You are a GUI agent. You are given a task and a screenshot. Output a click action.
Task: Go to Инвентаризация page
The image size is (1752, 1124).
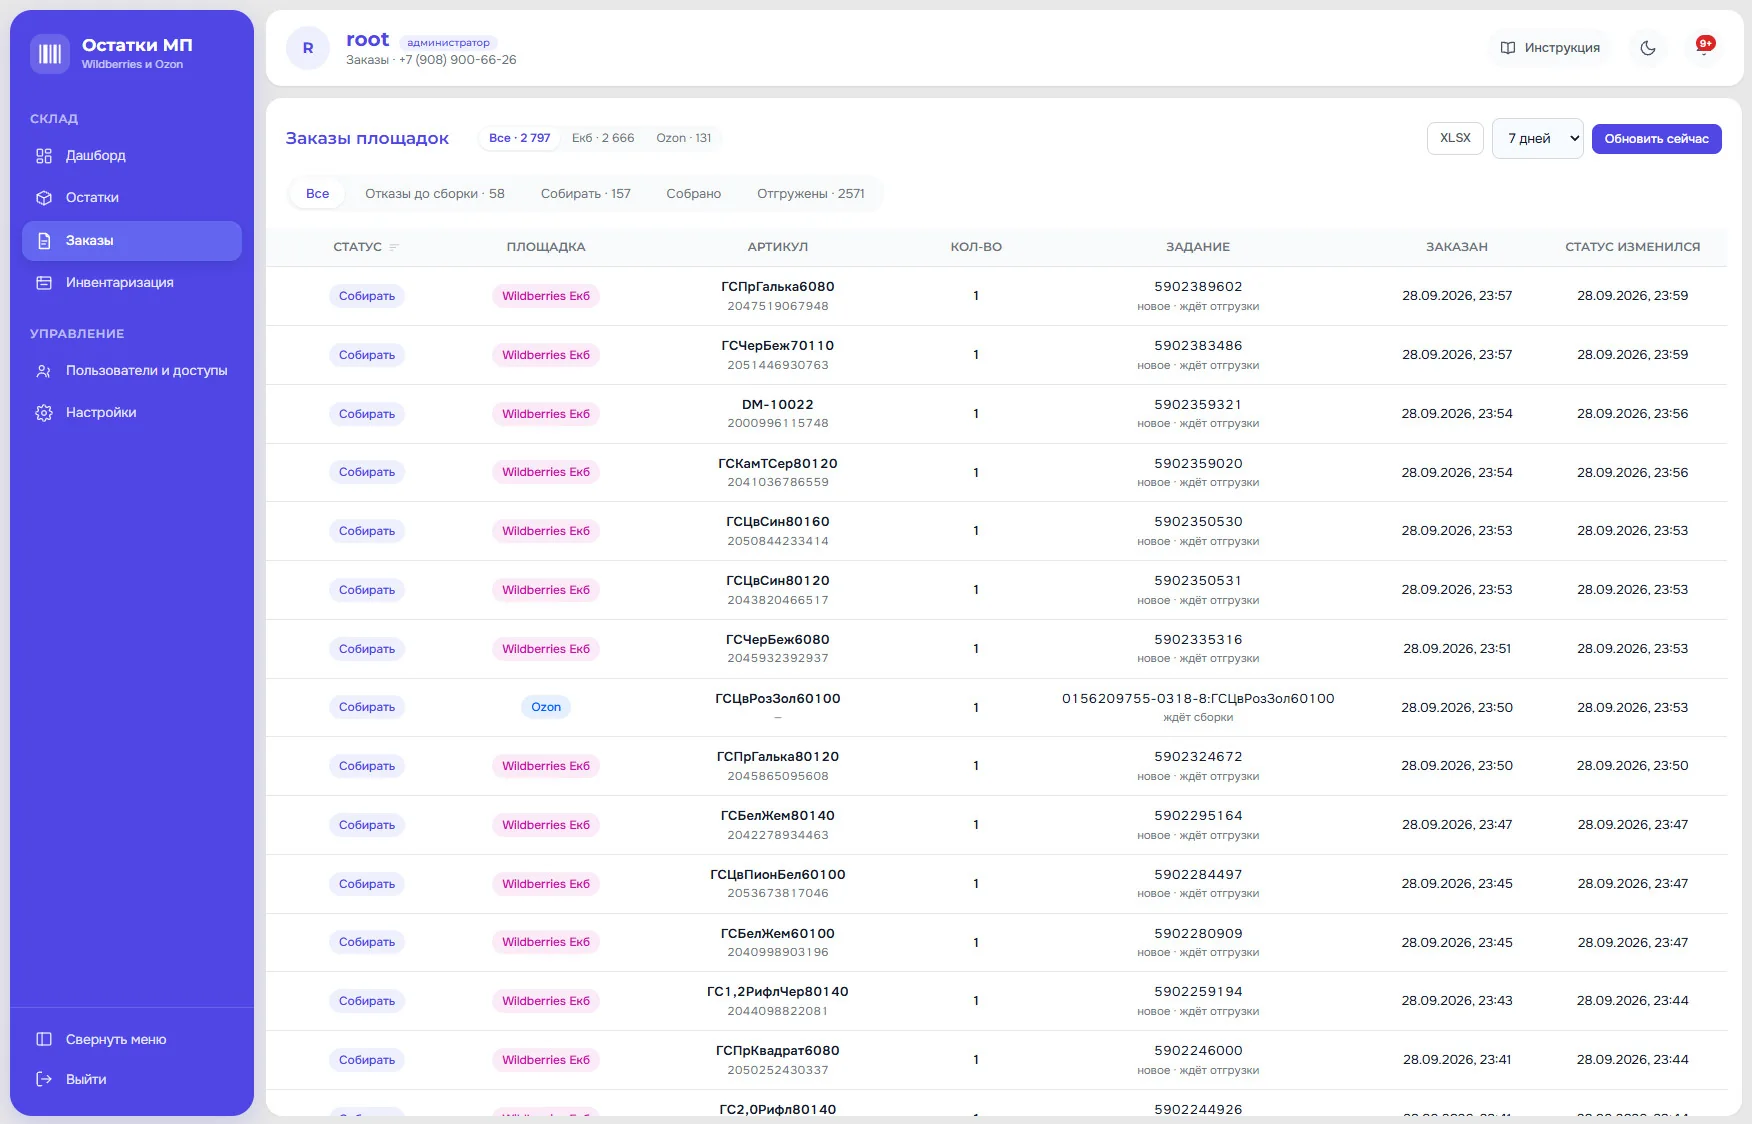(x=132, y=283)
